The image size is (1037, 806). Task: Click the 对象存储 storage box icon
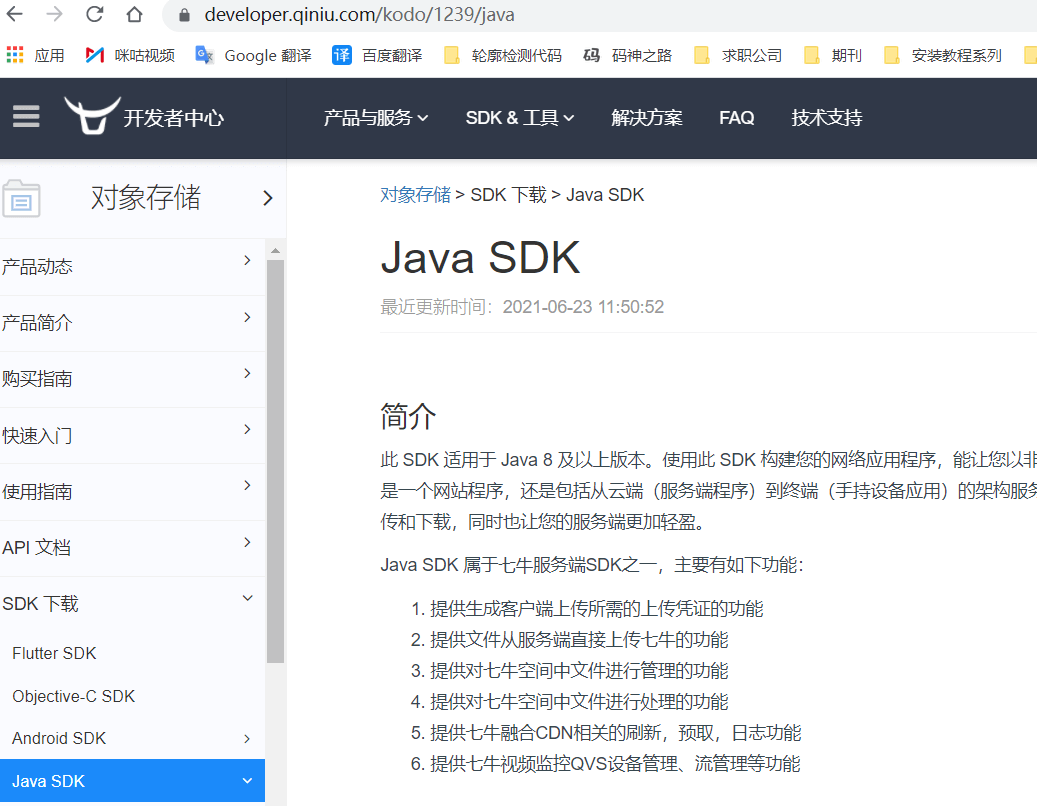tap(21, 198)
